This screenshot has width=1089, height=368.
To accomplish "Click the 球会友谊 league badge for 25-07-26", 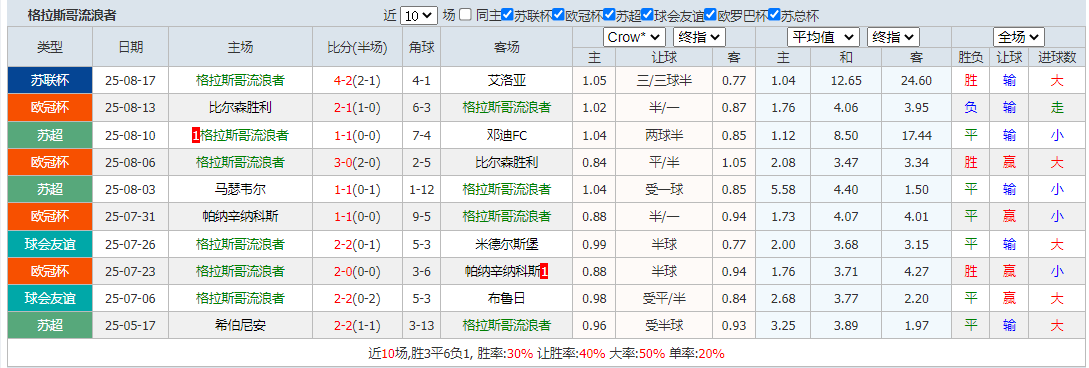I will coord(50,244).
